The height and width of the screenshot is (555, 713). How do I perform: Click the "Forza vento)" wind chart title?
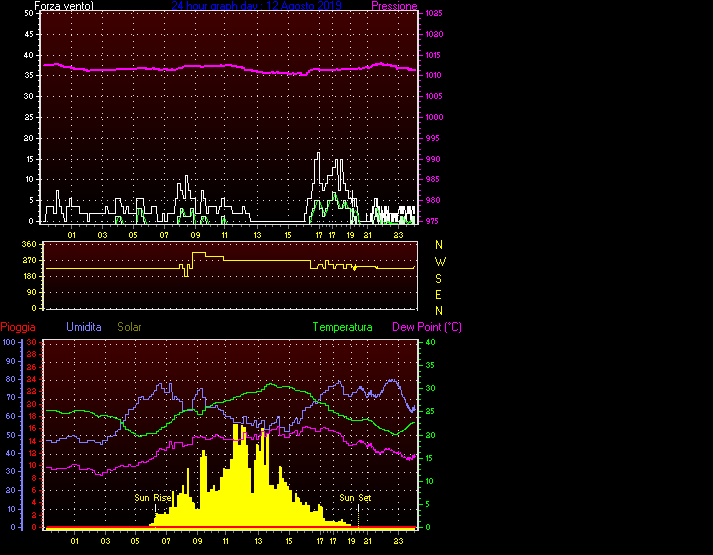pyautogui.click(x=64, y=6)
